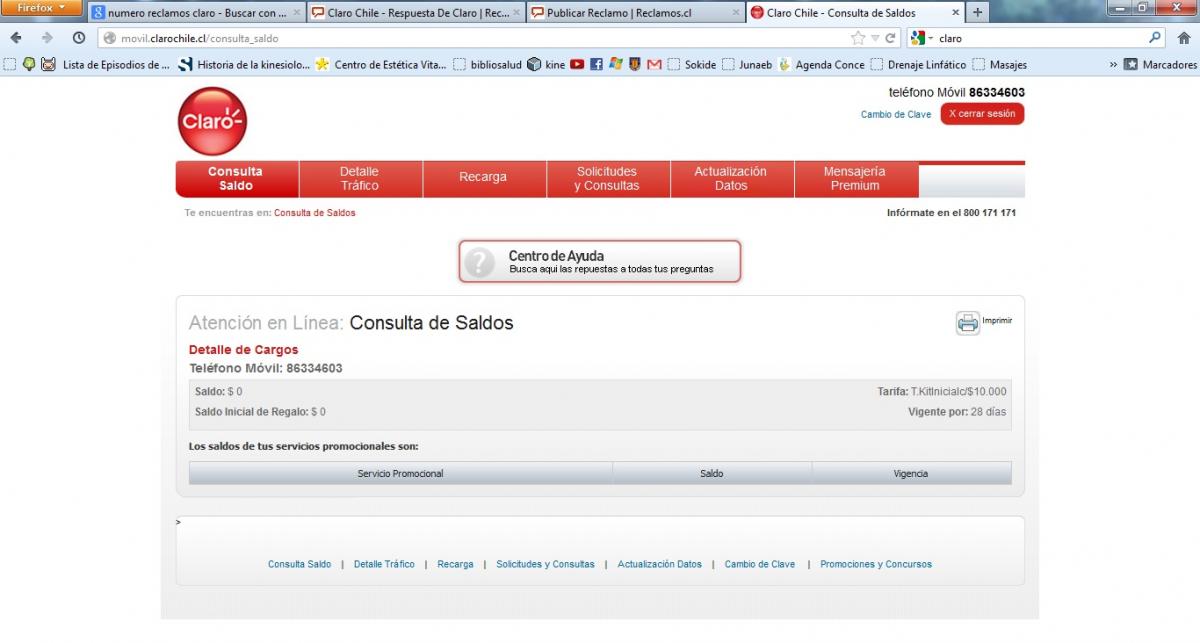Open the Facebook bookmark icon
1200x643 pixels.
pos(596,65)
